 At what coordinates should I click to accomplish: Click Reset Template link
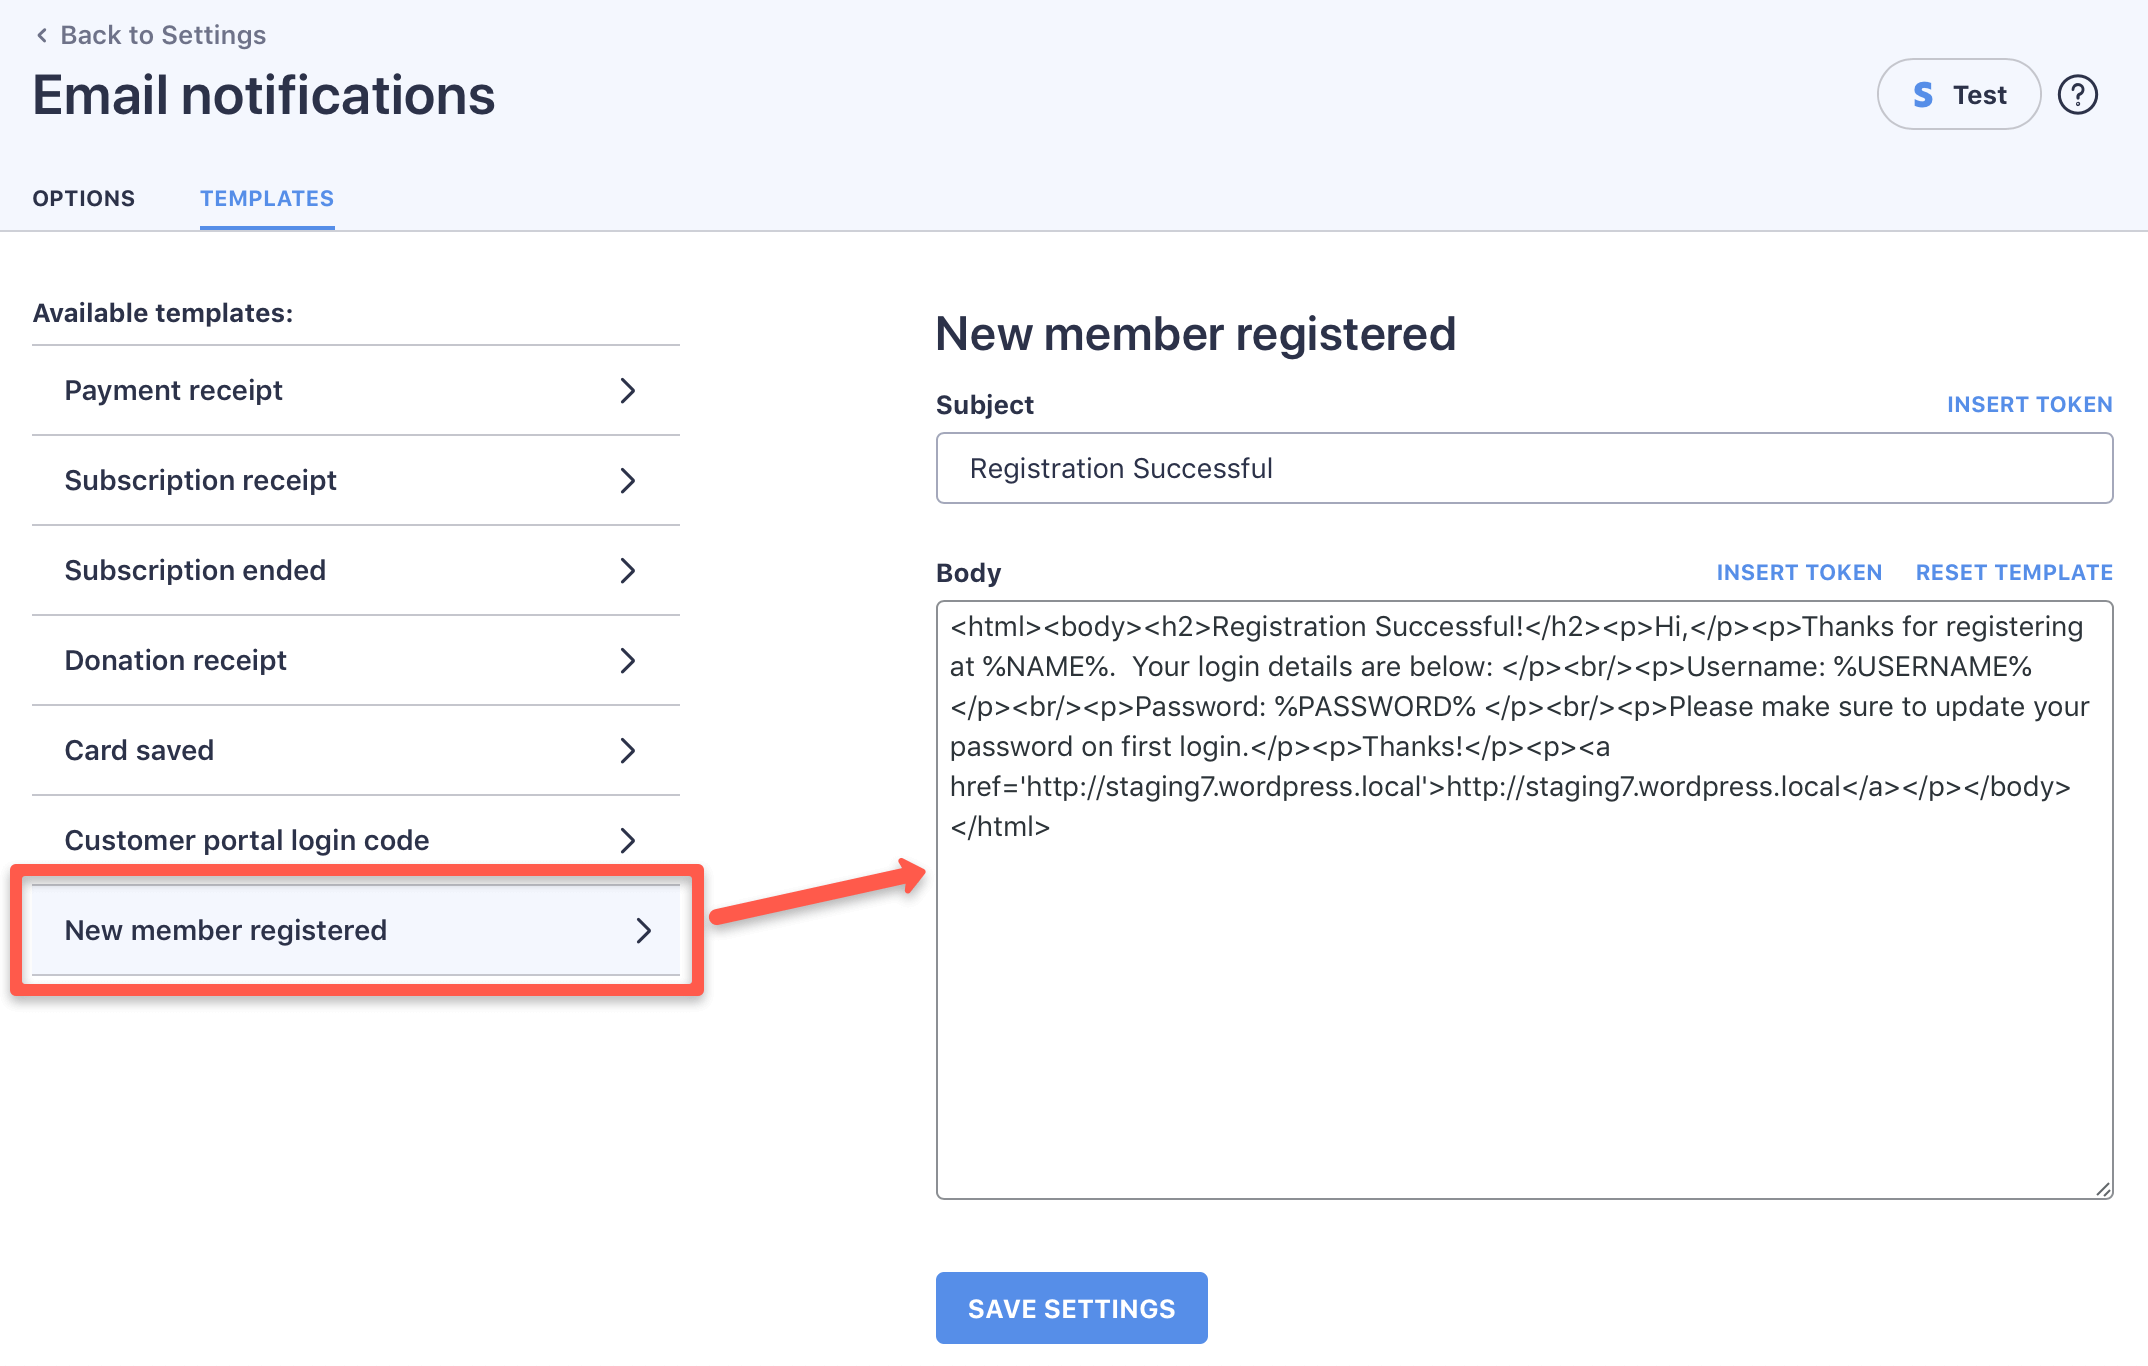(2014, 573)
